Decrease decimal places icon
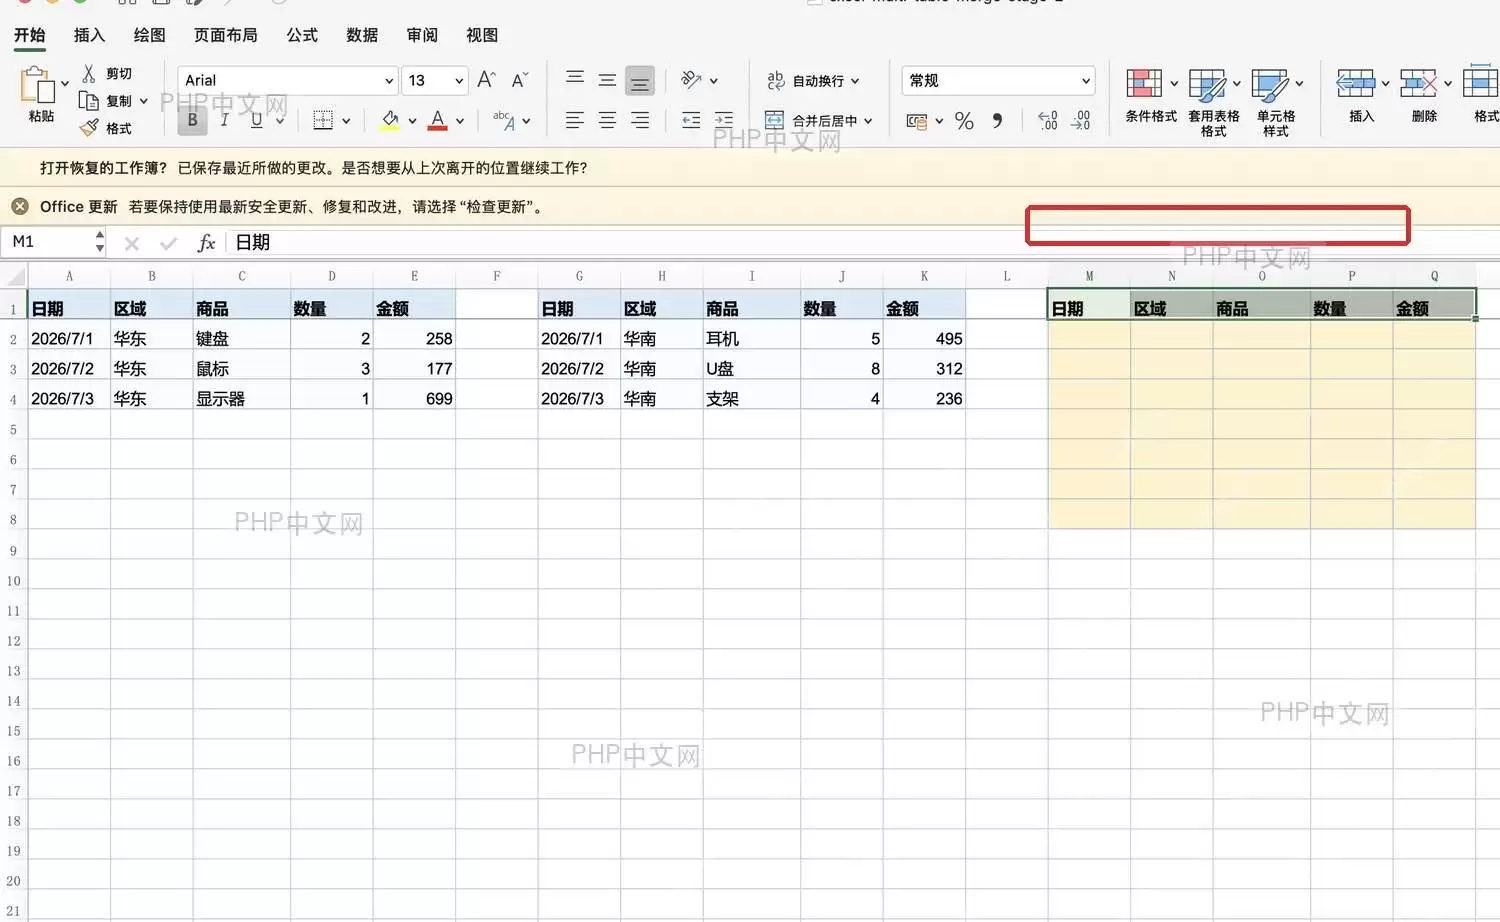 1081,121
